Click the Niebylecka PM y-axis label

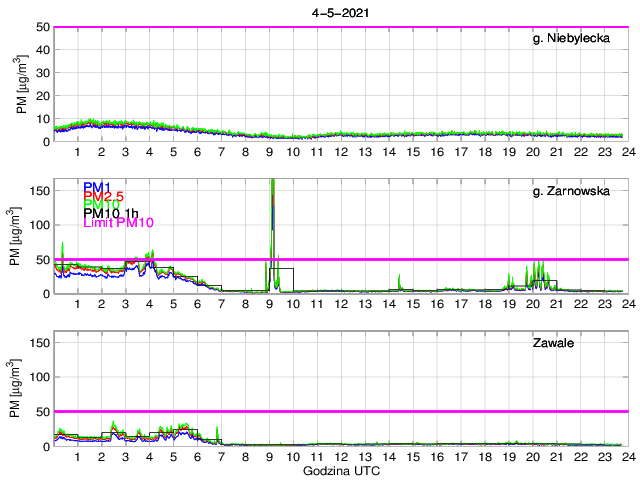(x=22, y=85)
